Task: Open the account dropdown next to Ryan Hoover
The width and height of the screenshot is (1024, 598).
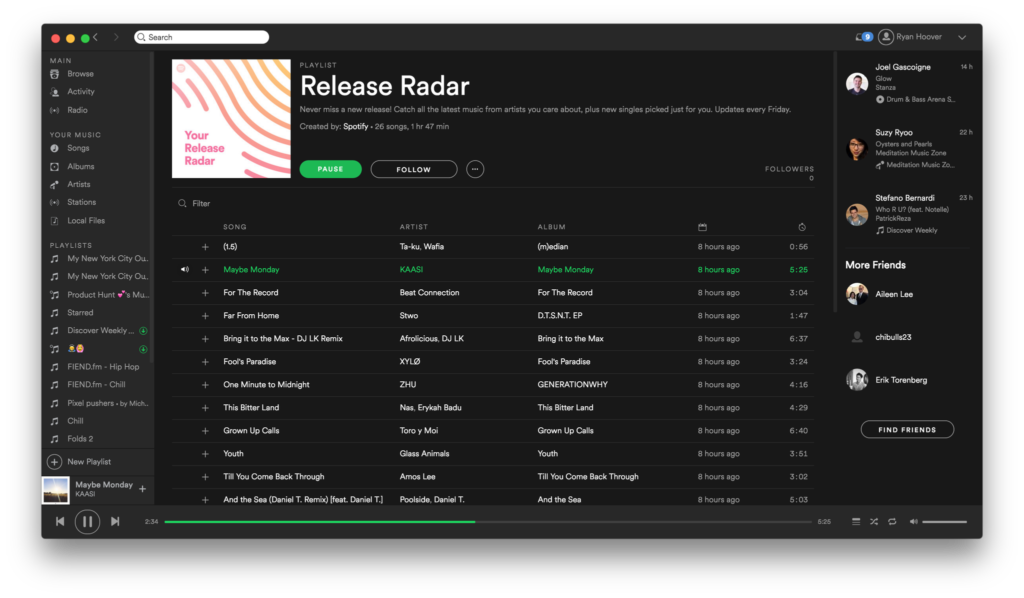Action: (x=961, y=36)
